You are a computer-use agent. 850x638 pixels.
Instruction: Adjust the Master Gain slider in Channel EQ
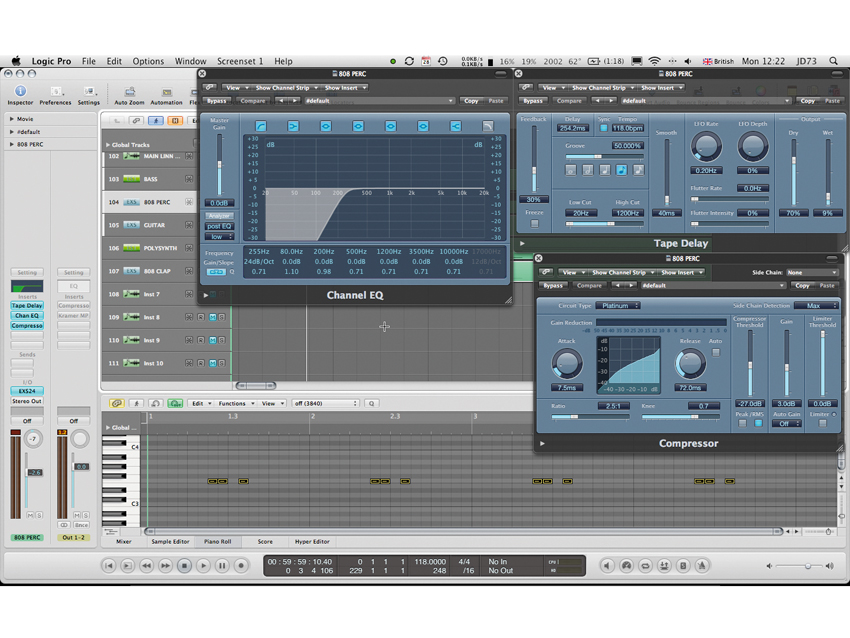220,165
